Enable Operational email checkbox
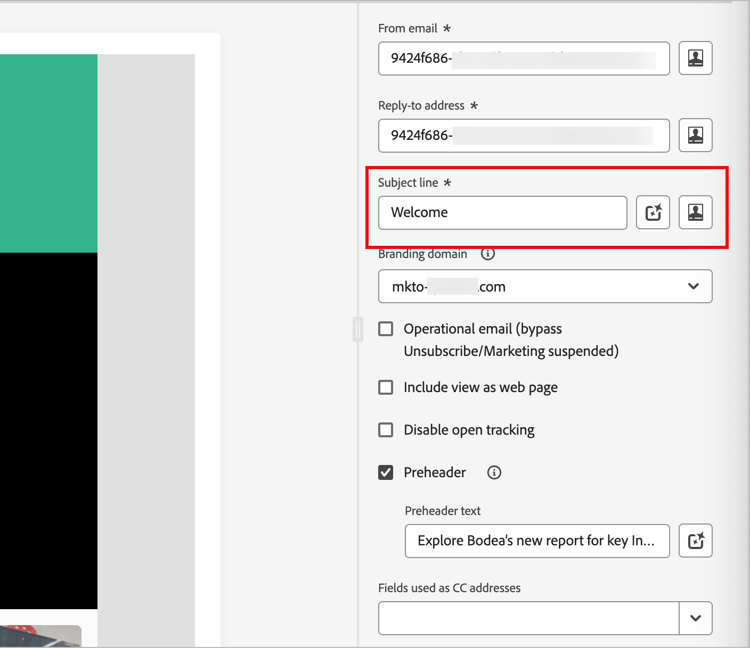Screen dimensions: 750x648 pos(386,329)
